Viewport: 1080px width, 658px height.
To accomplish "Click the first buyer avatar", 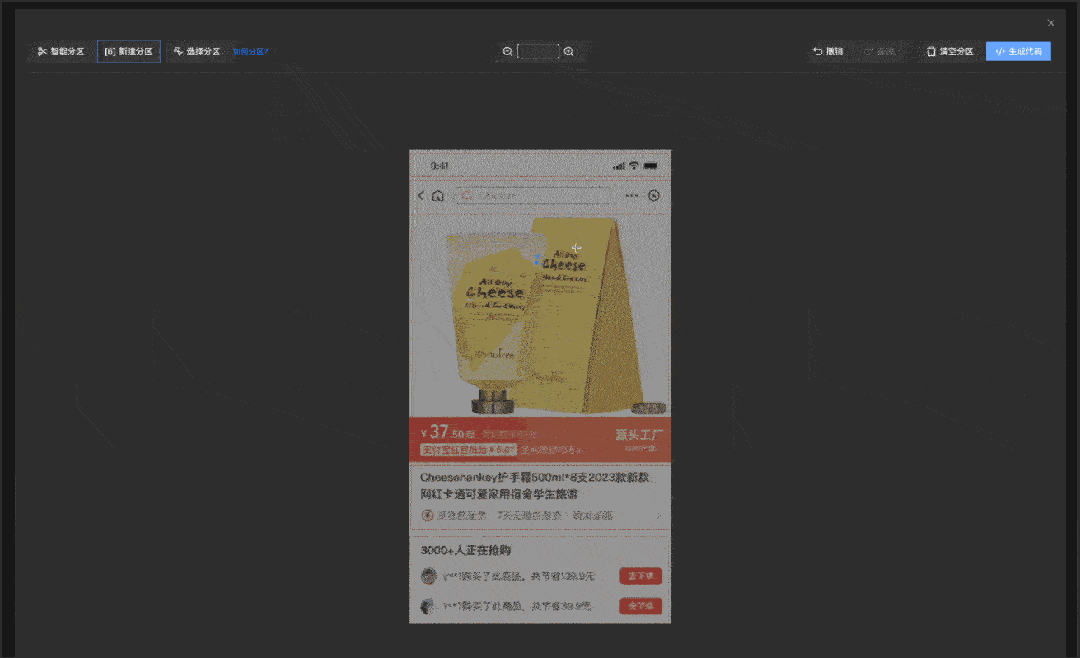I will [428, 576].
